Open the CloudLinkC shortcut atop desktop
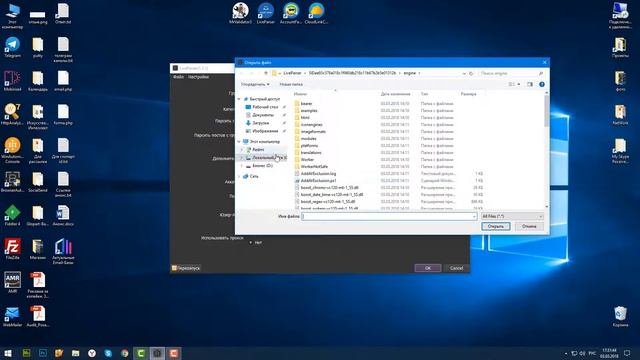640x360 pixels. [x=316, y=13]
